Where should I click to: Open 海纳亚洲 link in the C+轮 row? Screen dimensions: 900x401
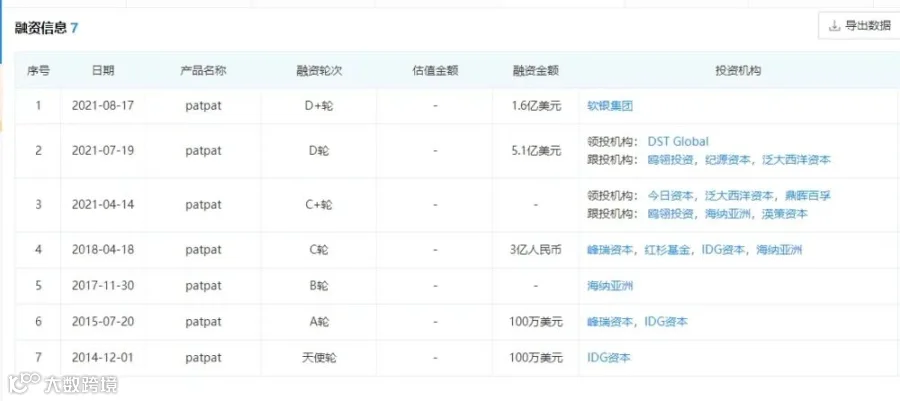[727, 214]
